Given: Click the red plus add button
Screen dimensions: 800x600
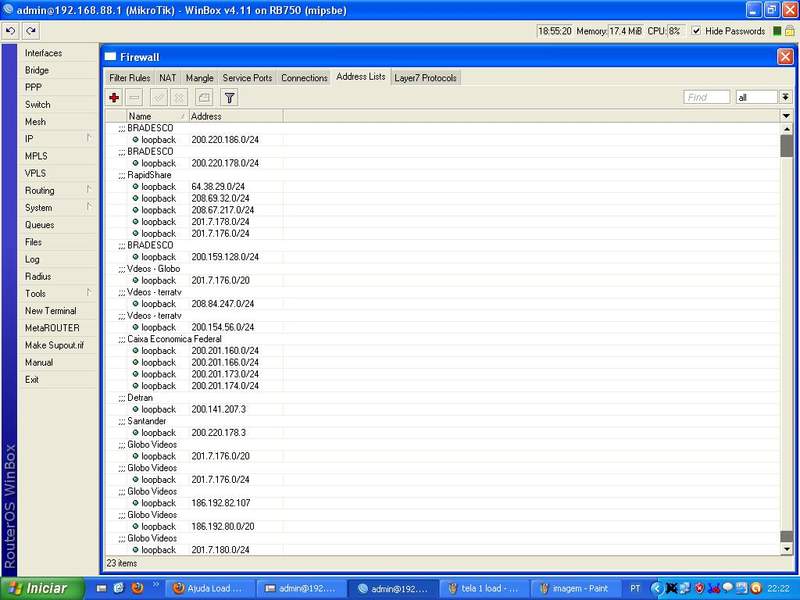Looking at the screenshot, I should point(114,97).
